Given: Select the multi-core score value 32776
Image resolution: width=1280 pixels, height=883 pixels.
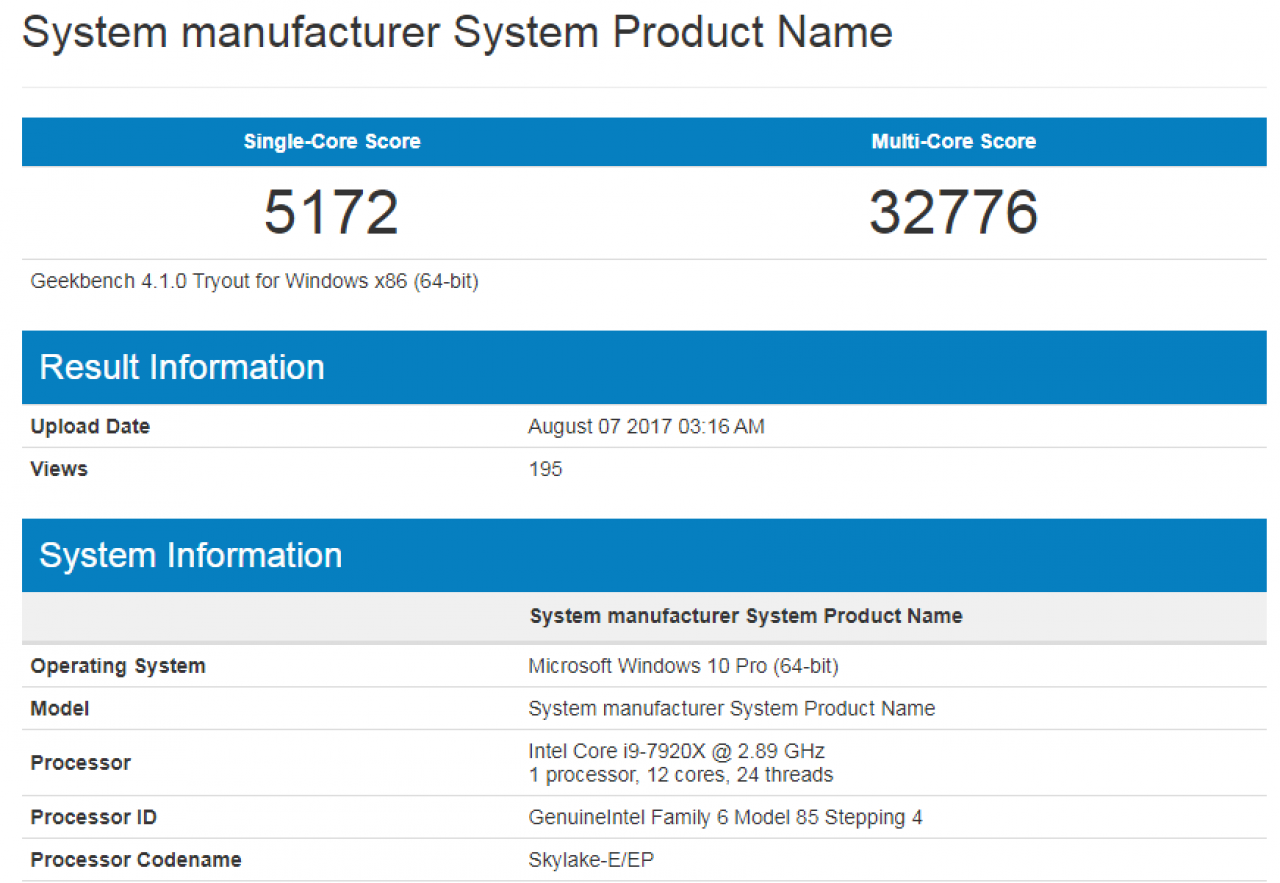Looking at the screenshot, I should [953, 212].
